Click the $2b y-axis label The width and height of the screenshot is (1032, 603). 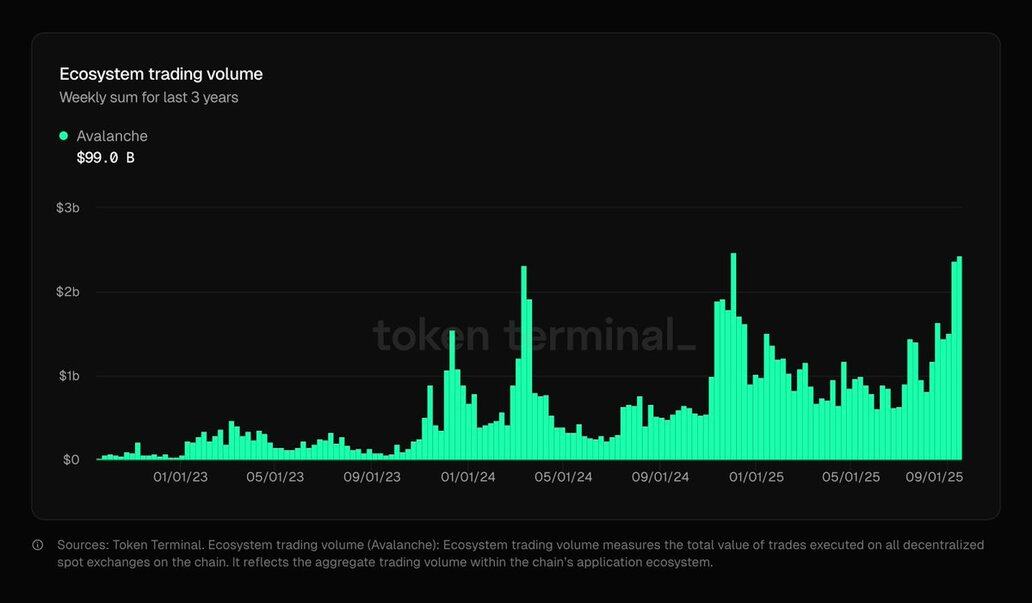pyautogui.click(x=68, y=292)
